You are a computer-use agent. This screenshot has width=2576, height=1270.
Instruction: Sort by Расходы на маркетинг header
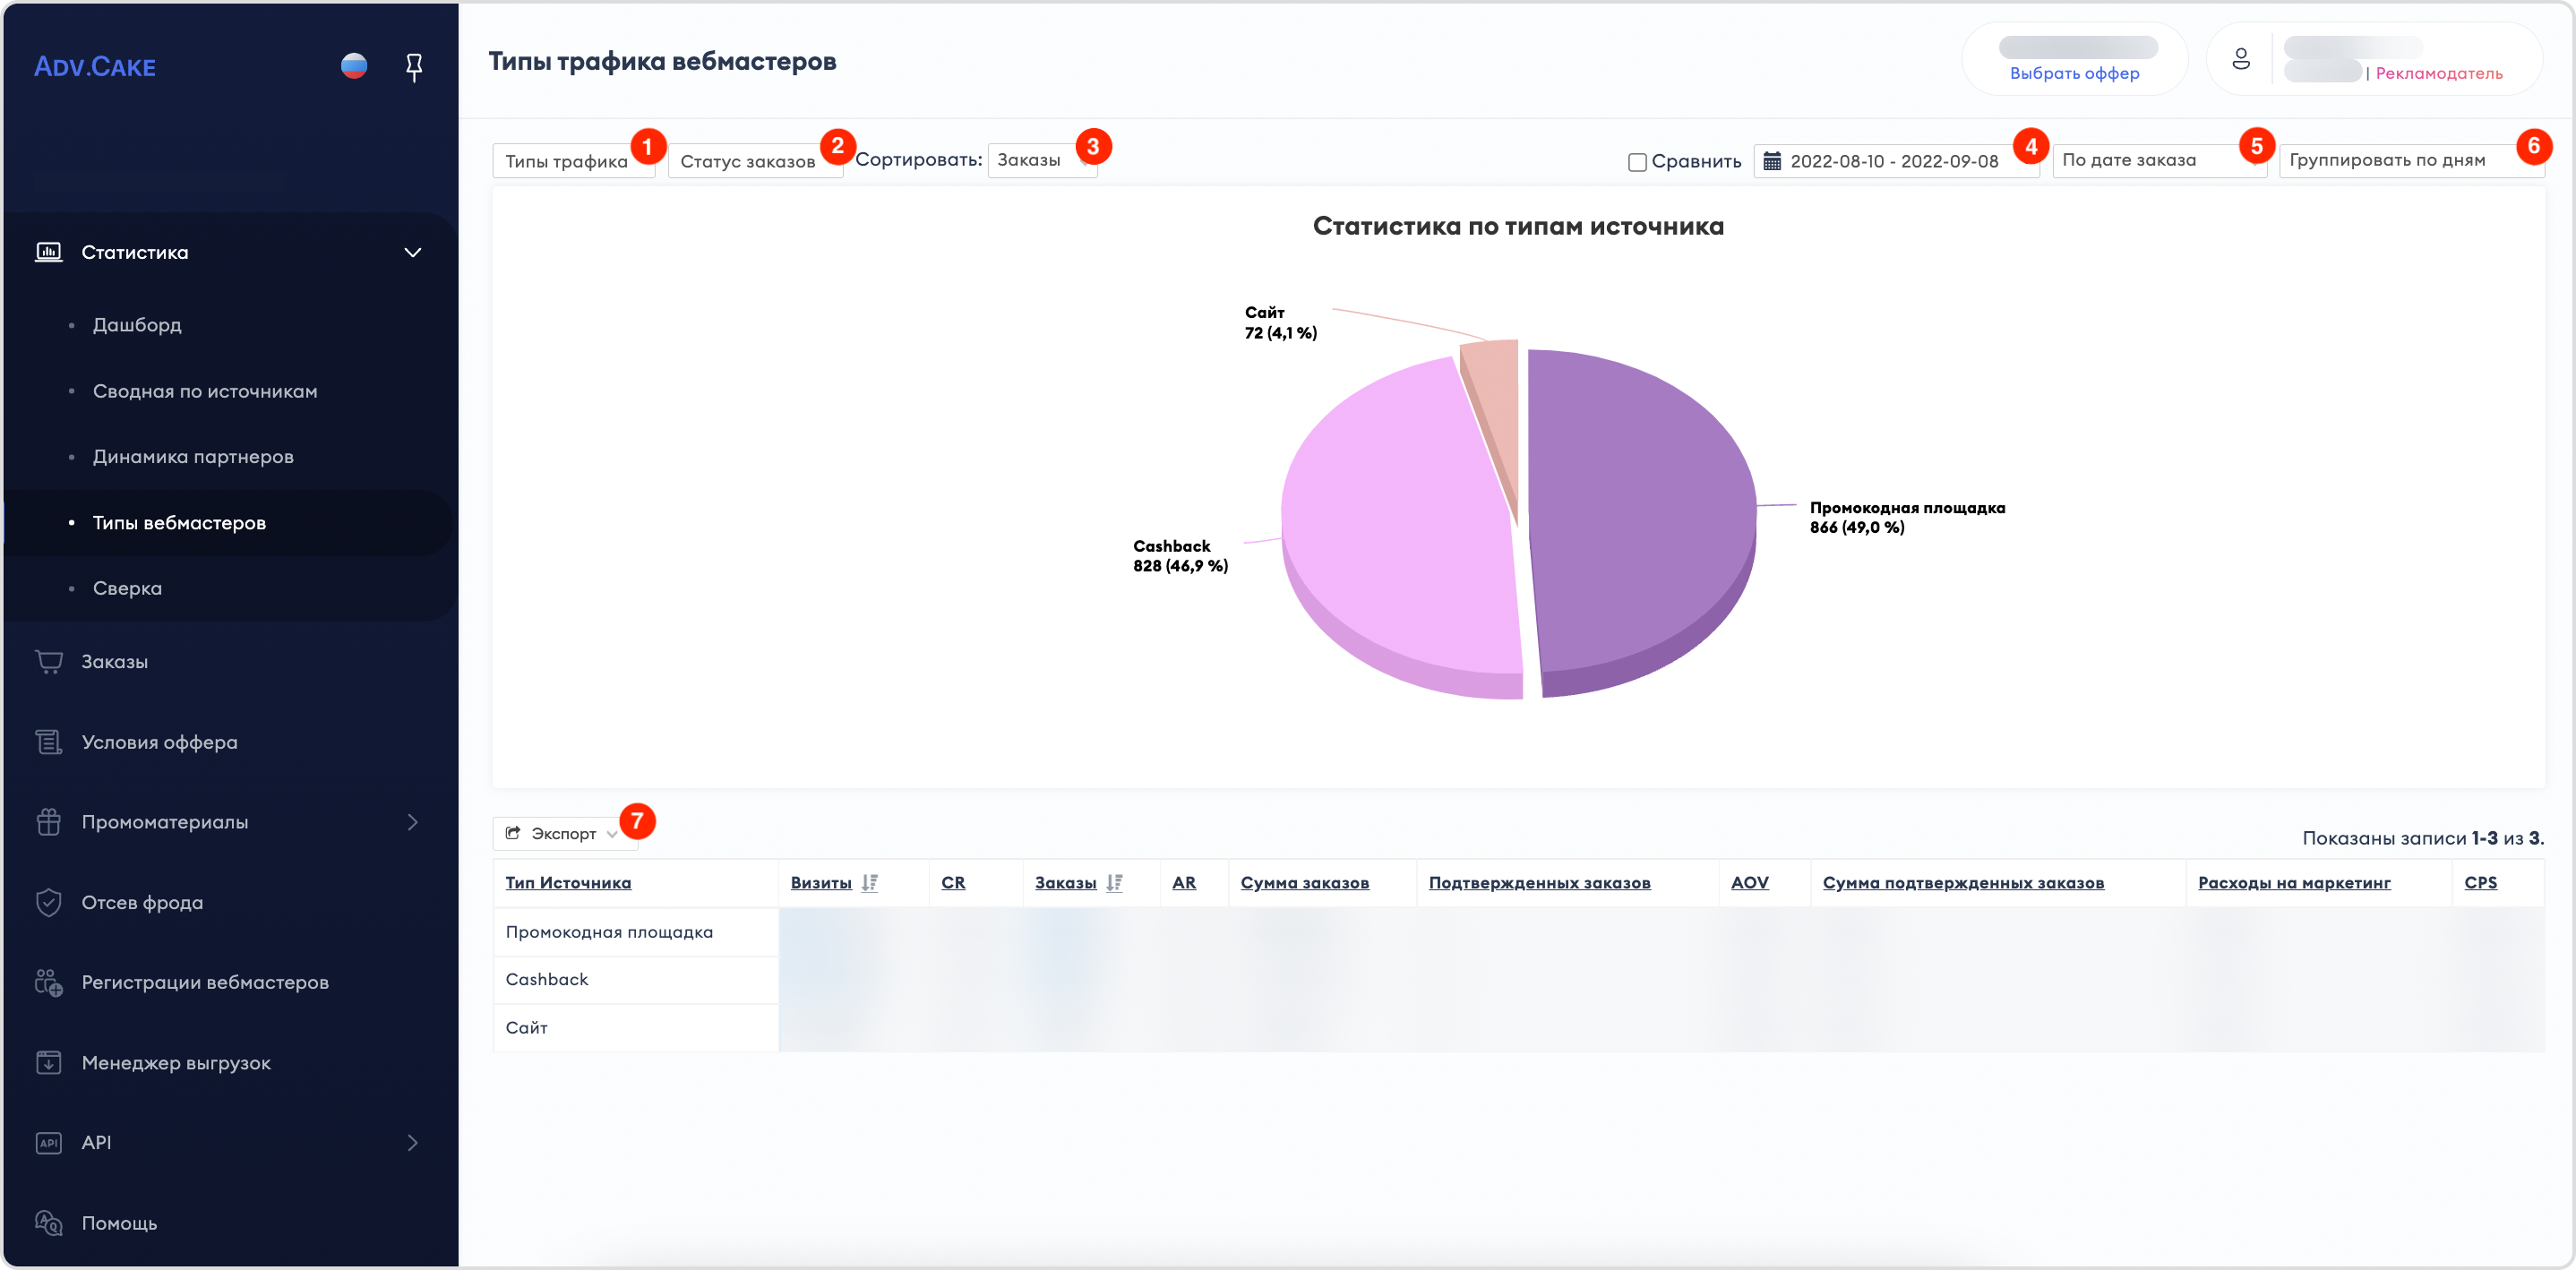(x=2294, y=883)
